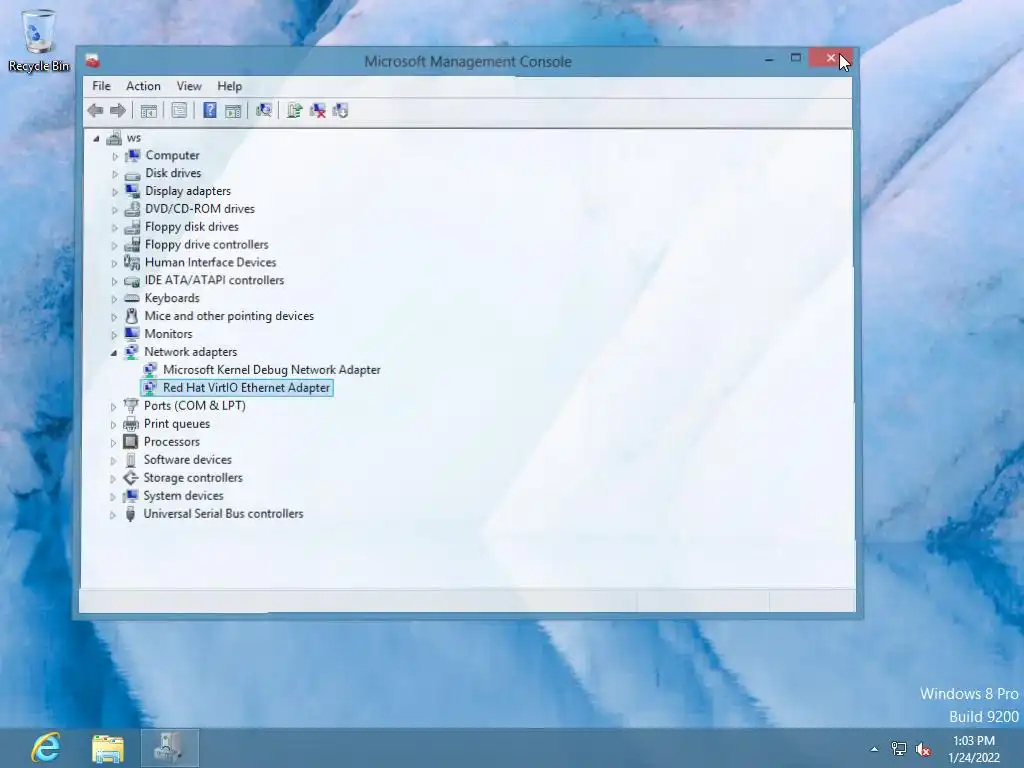Click the Print queues printer icon
Screen dimensions: 1024x768
click(x=131, y=424)
